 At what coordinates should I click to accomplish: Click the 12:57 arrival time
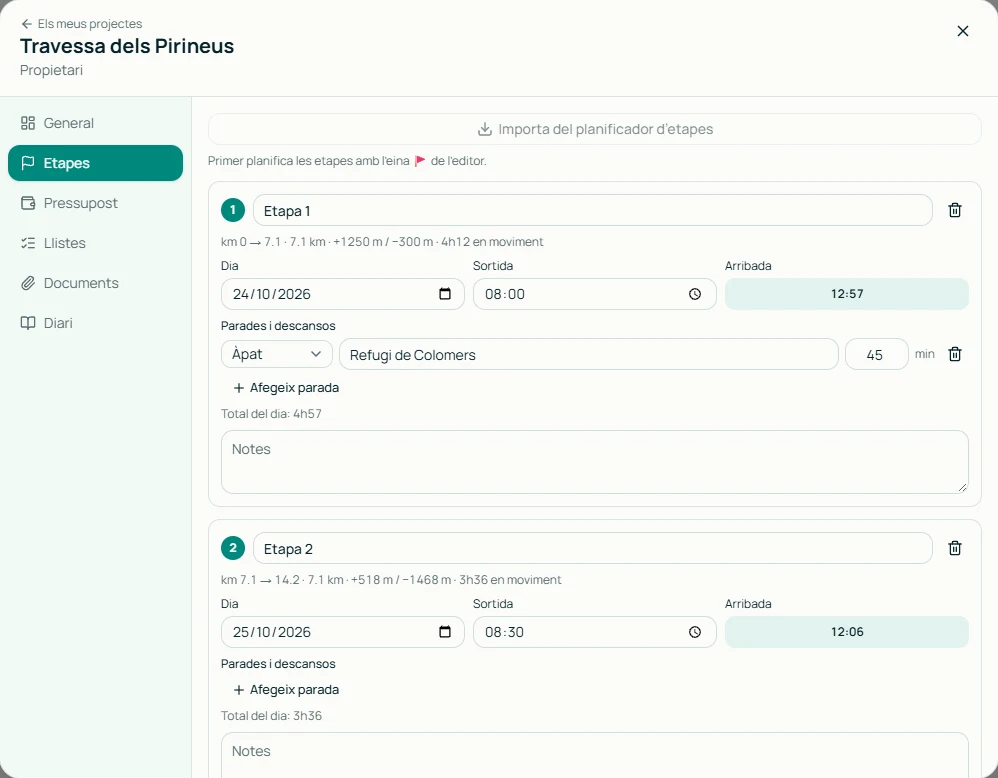pyautogui.click(x=847, y=294)
